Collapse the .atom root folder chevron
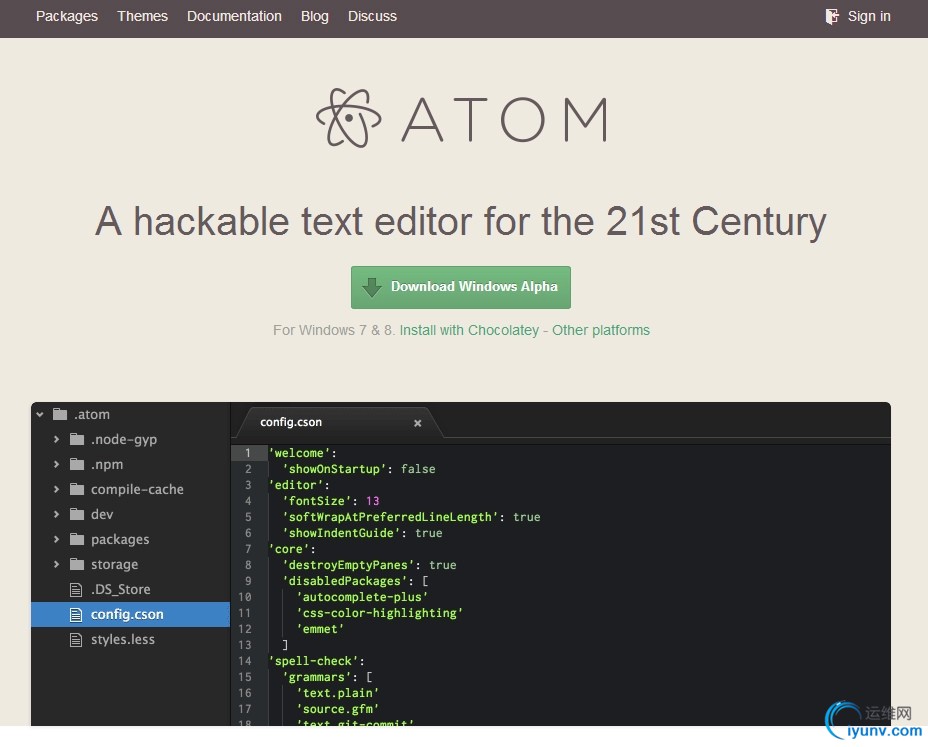 tap(40, 414)
